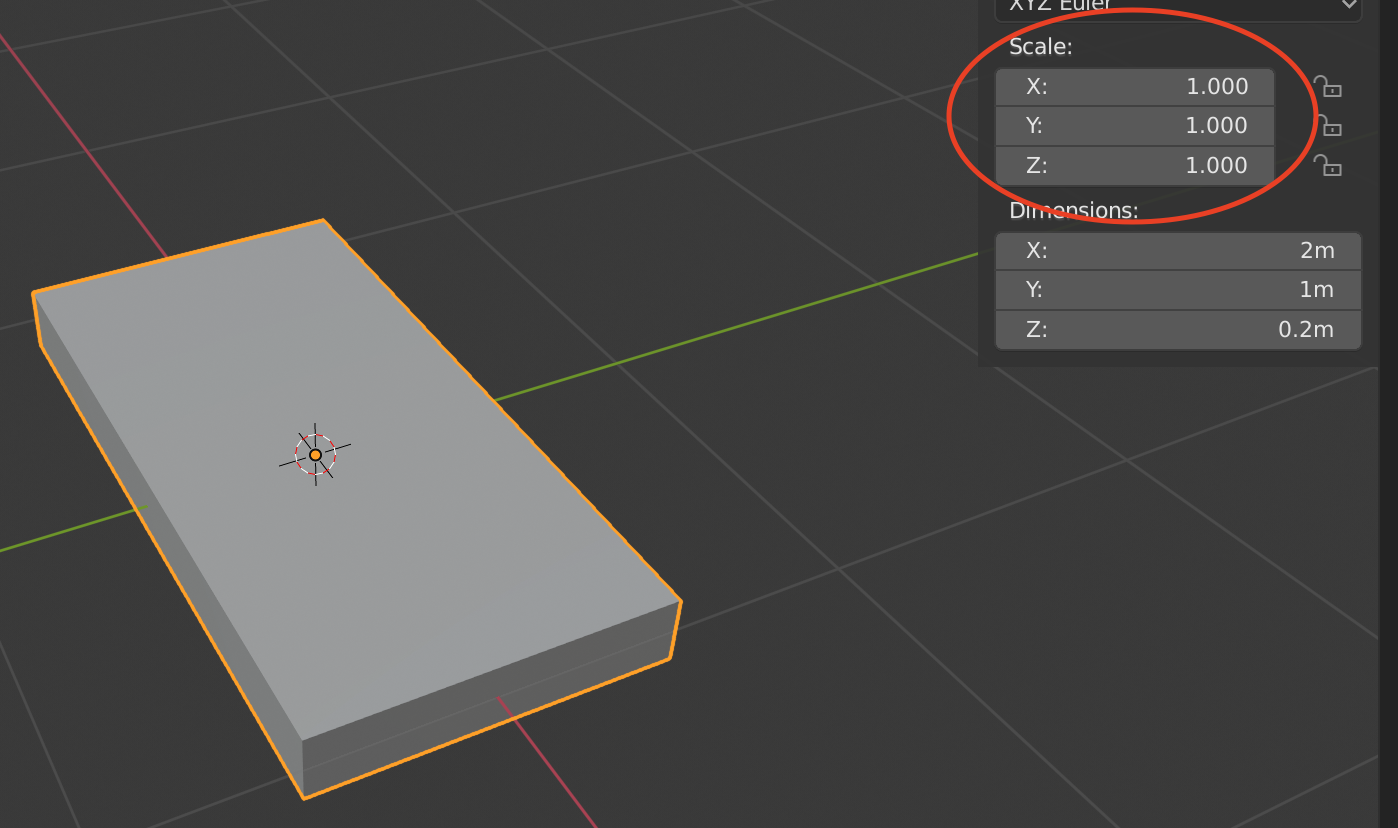Viewport: 1398px width, 828px height.
Task: Click the 'Scale:' label text
Action: [1040, 47]
